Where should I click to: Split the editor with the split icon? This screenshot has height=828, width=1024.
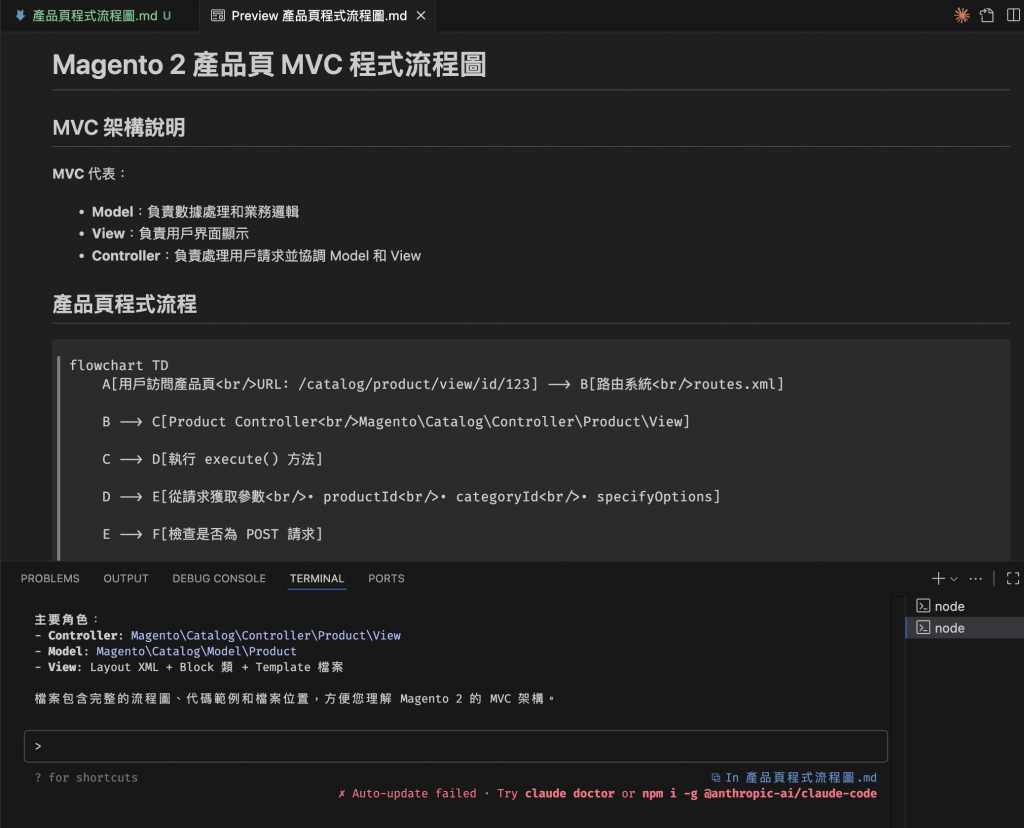tap(1013, 15)
